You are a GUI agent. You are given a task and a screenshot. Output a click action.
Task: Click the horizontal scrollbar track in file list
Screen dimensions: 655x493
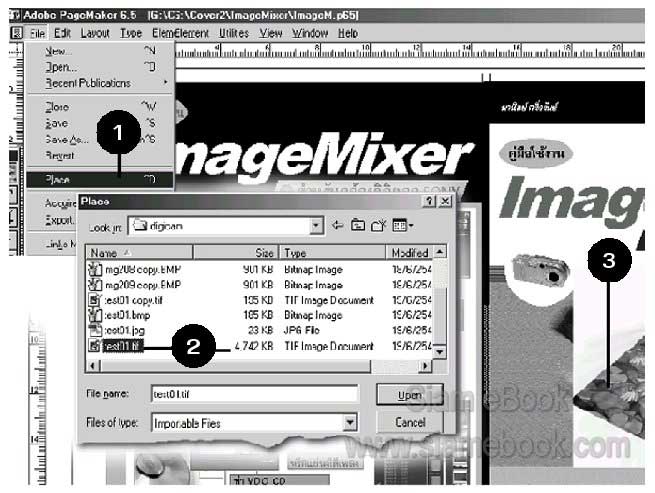395,366
